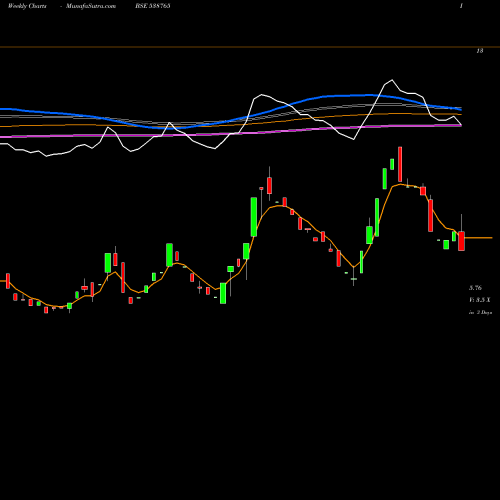Image resolution: width=500 pixels, height=500 pixels.
Task: Click the "V: 3.5 X" volume label
Action: point(480,300)
